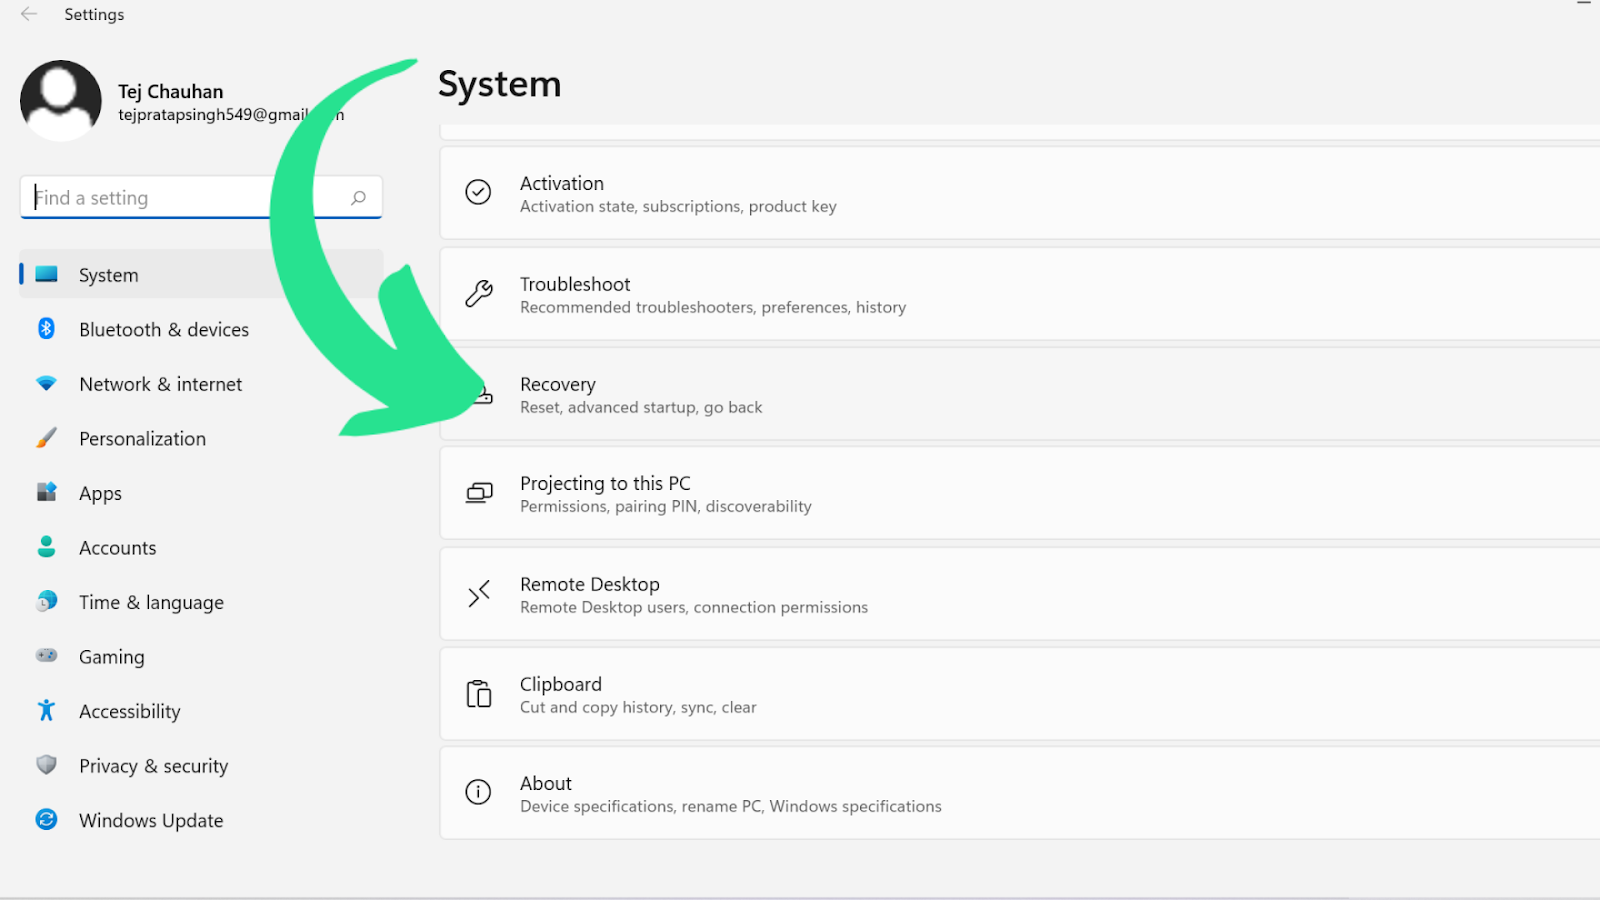1600x900 pixels.
Task: Click 'Activation state, subscriptions, product key' text
Action: point(678,206)
